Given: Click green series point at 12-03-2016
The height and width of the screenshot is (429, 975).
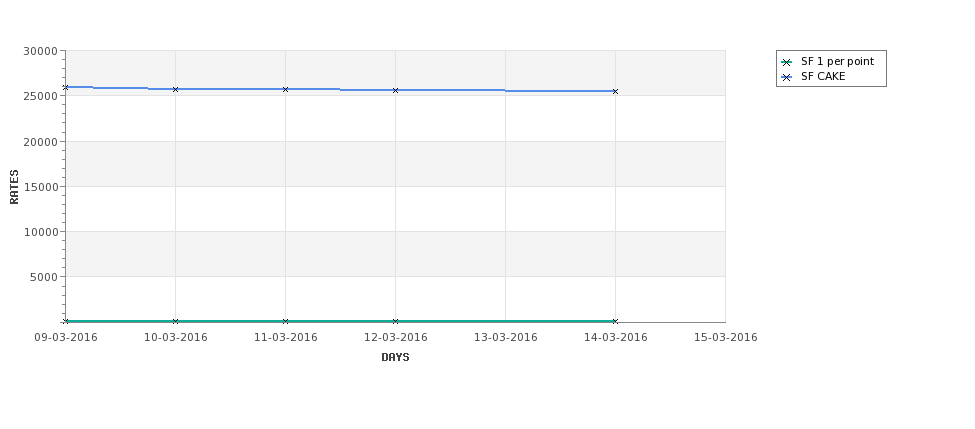Looking at the screenshot, I should (395, 321).
